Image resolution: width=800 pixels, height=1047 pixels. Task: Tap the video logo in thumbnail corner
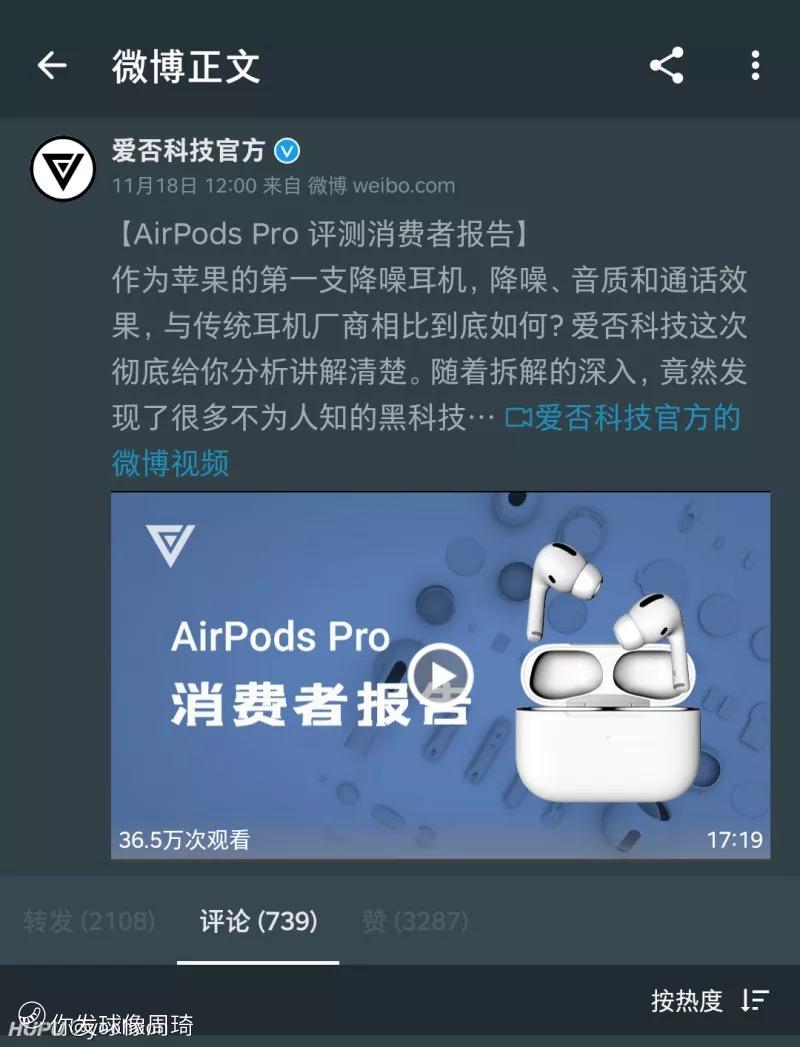point(170,545)
